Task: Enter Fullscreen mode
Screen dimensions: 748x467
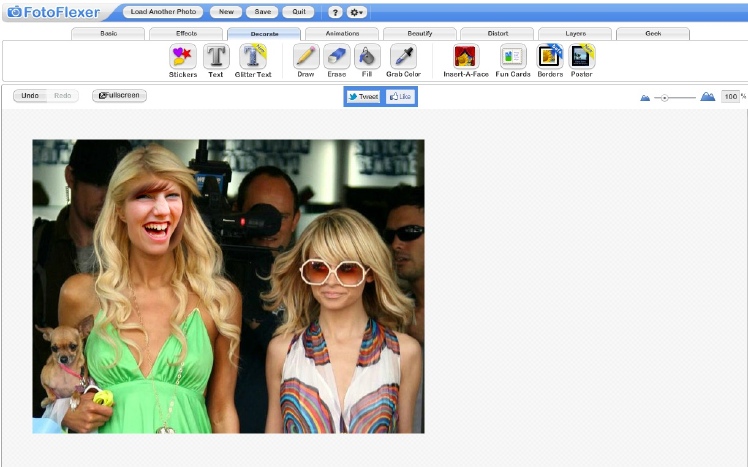Action: point(119,95)
